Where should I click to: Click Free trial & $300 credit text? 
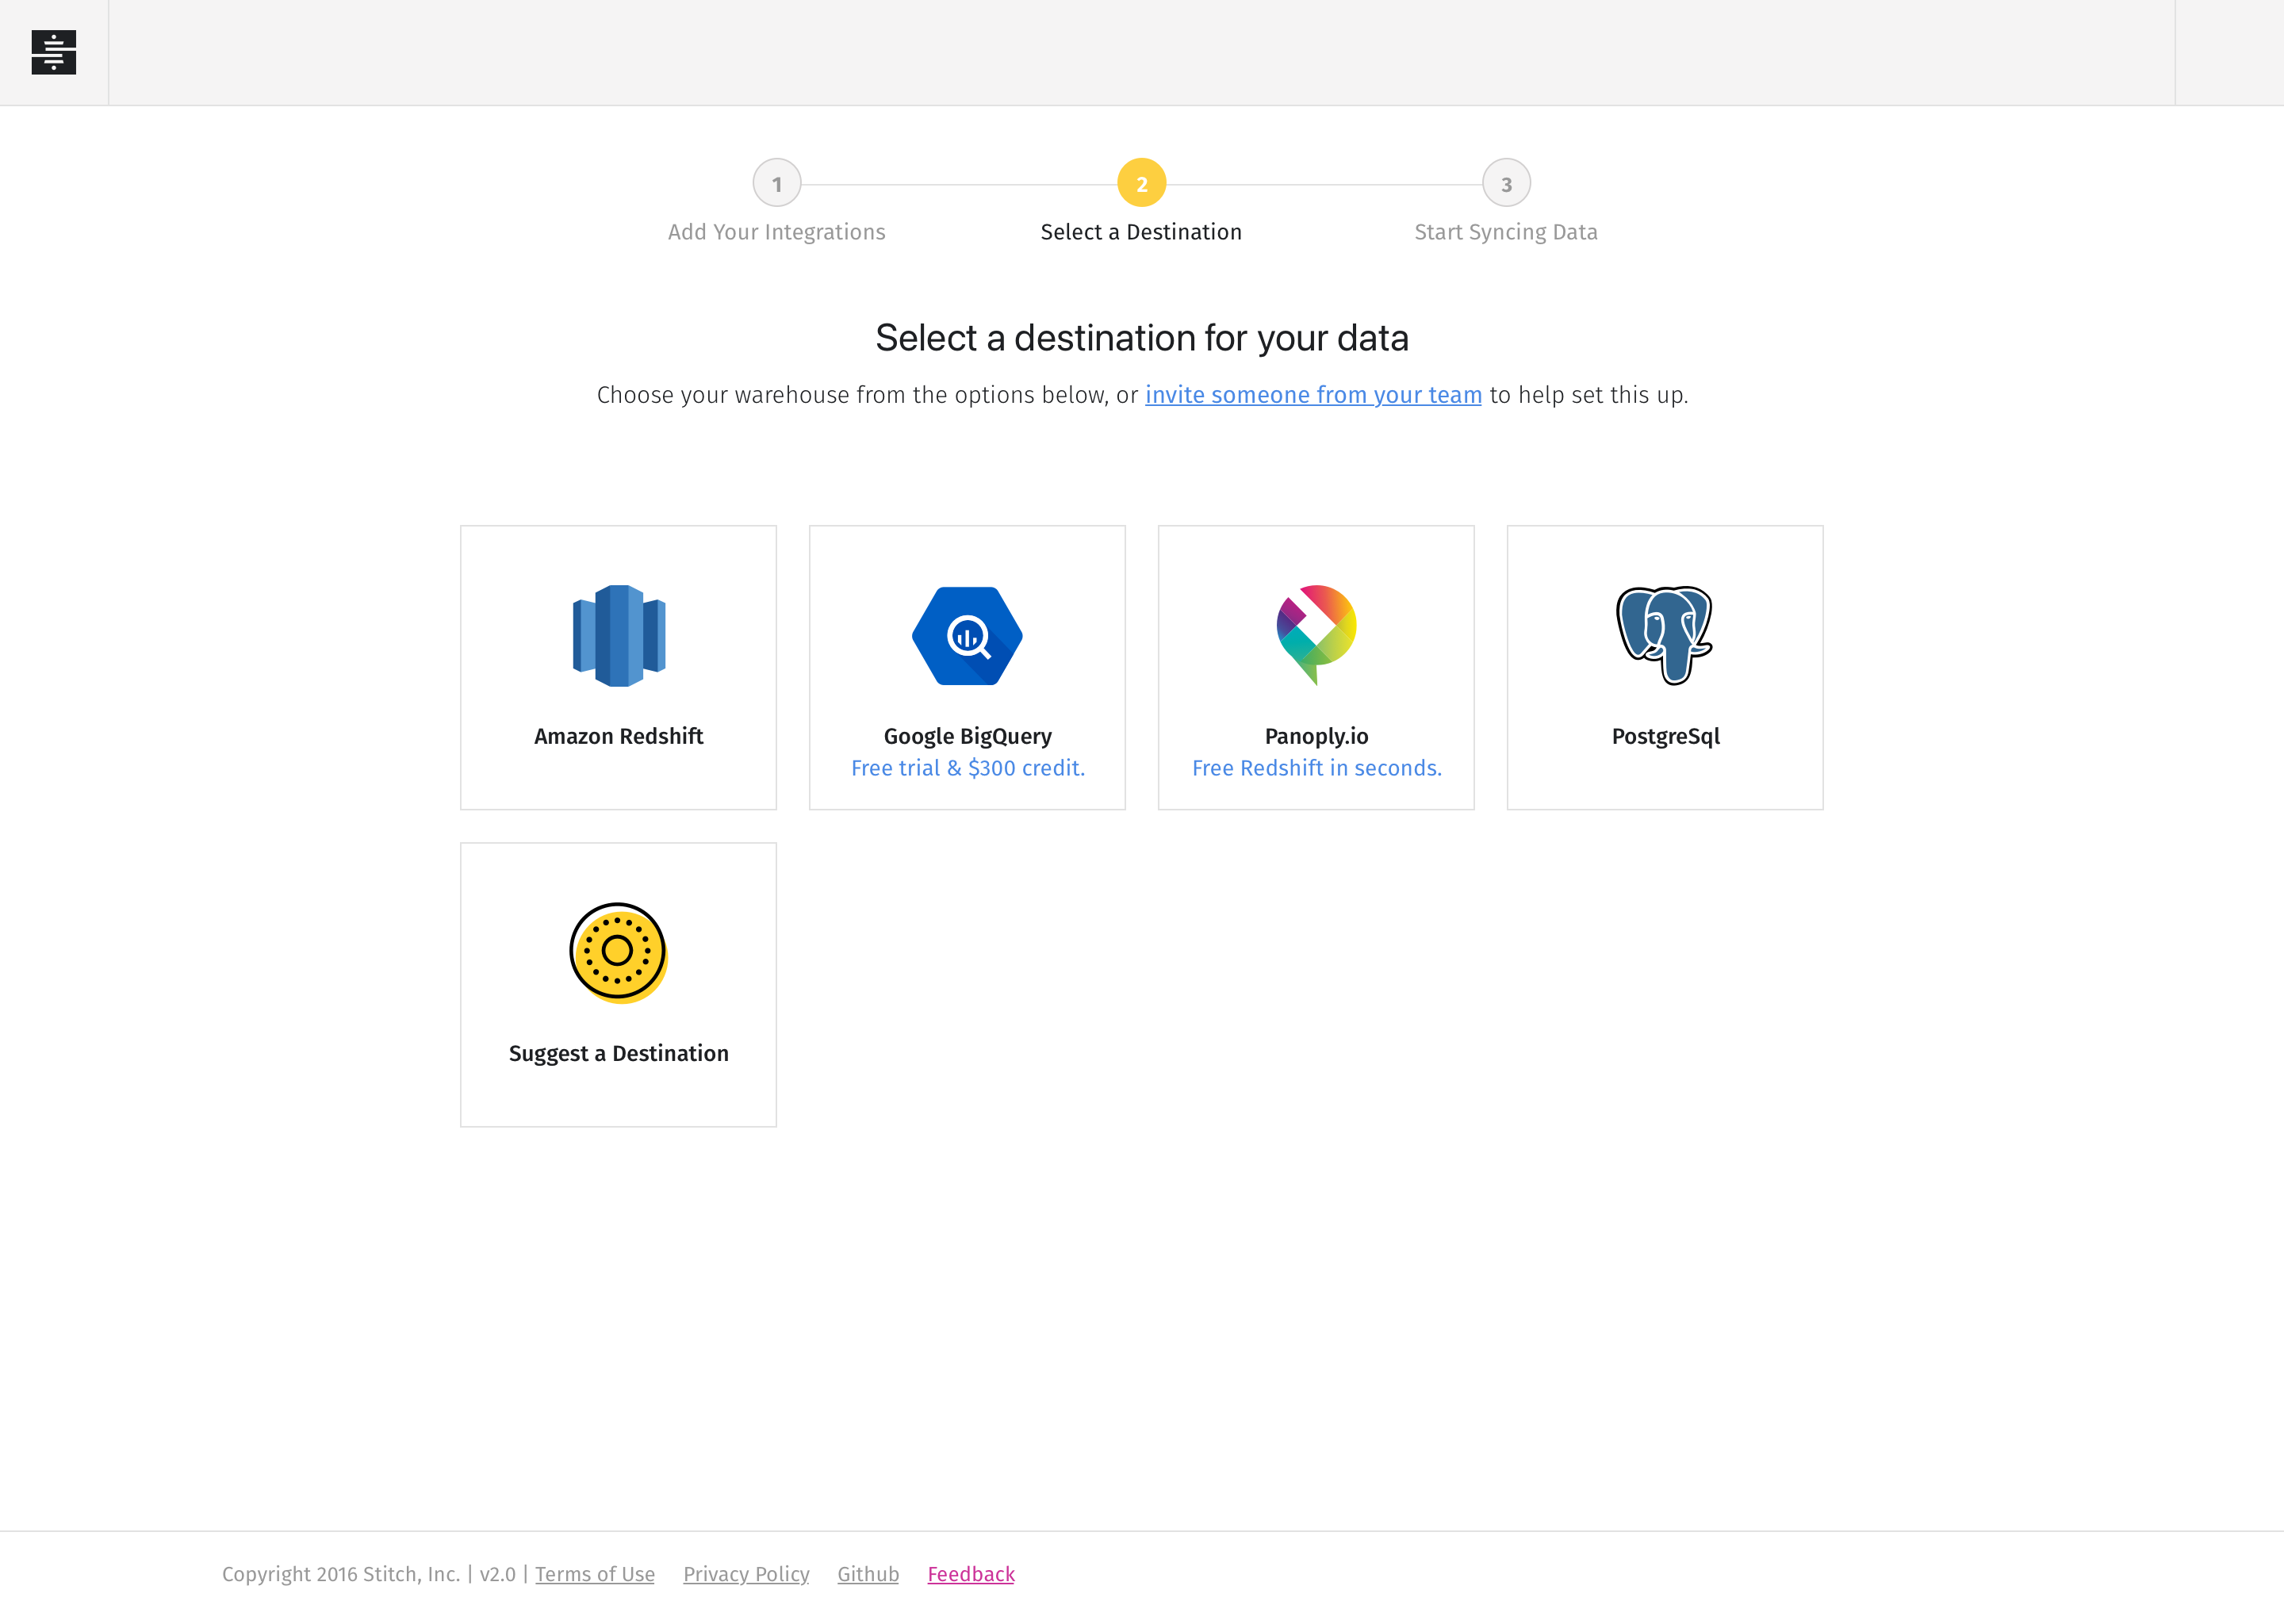(967, 768)
